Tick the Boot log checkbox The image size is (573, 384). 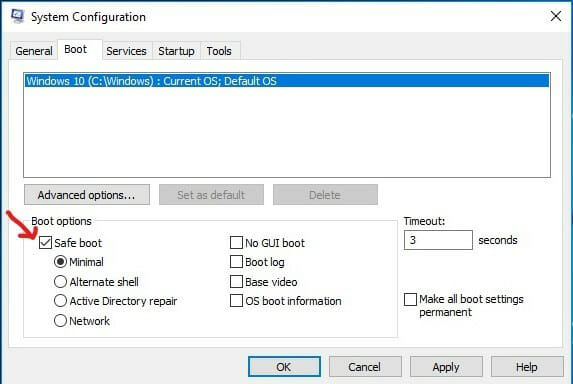(x=236, y=262)
